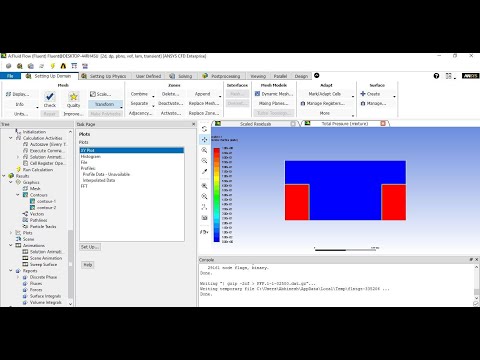Select the zoom in tool
This screenshot has width=480, height=360.
point(204,150)
